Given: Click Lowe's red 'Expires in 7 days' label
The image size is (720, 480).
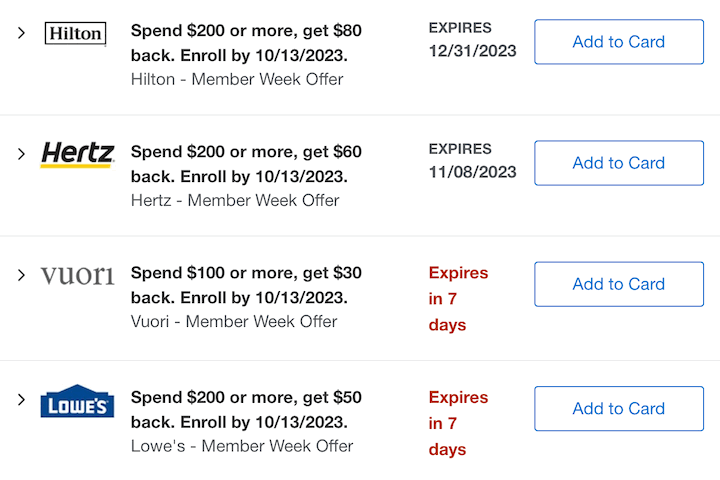Looking at the screenshot, I should [458, 424].
